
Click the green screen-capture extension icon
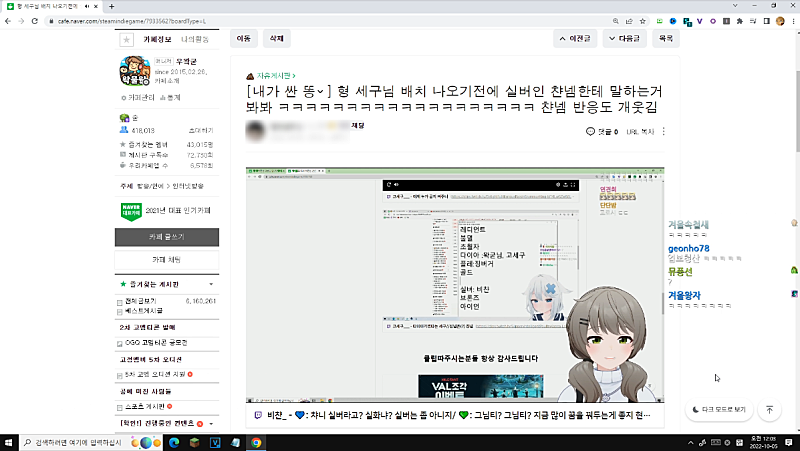tap(660, 21)
